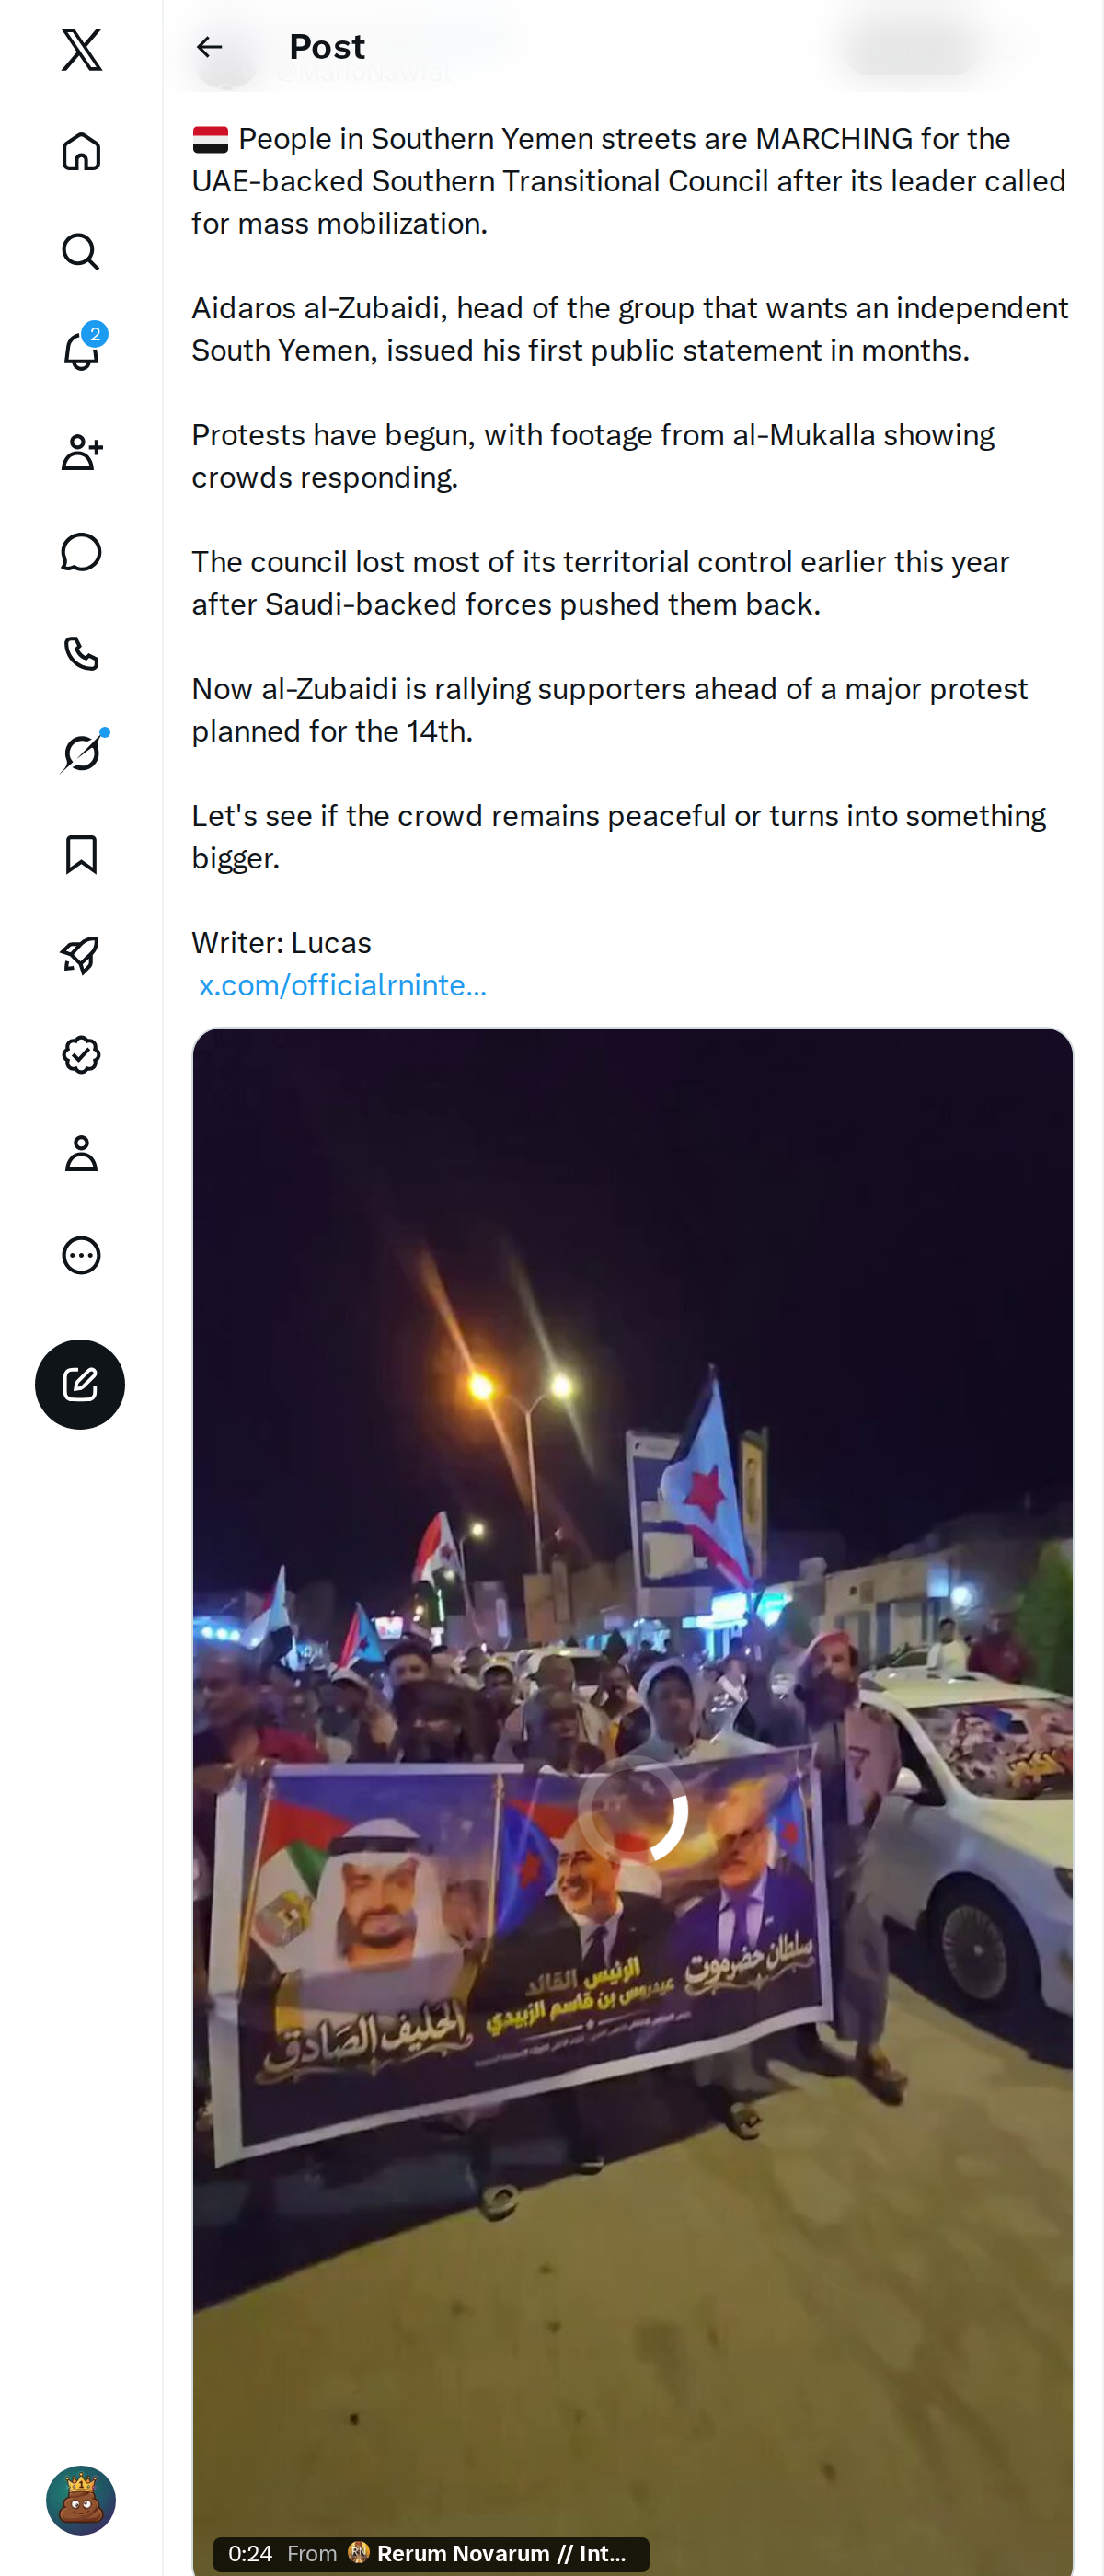Open the rocket-shaped sidebar icon
The image size is (1104, 2576).
81,954
